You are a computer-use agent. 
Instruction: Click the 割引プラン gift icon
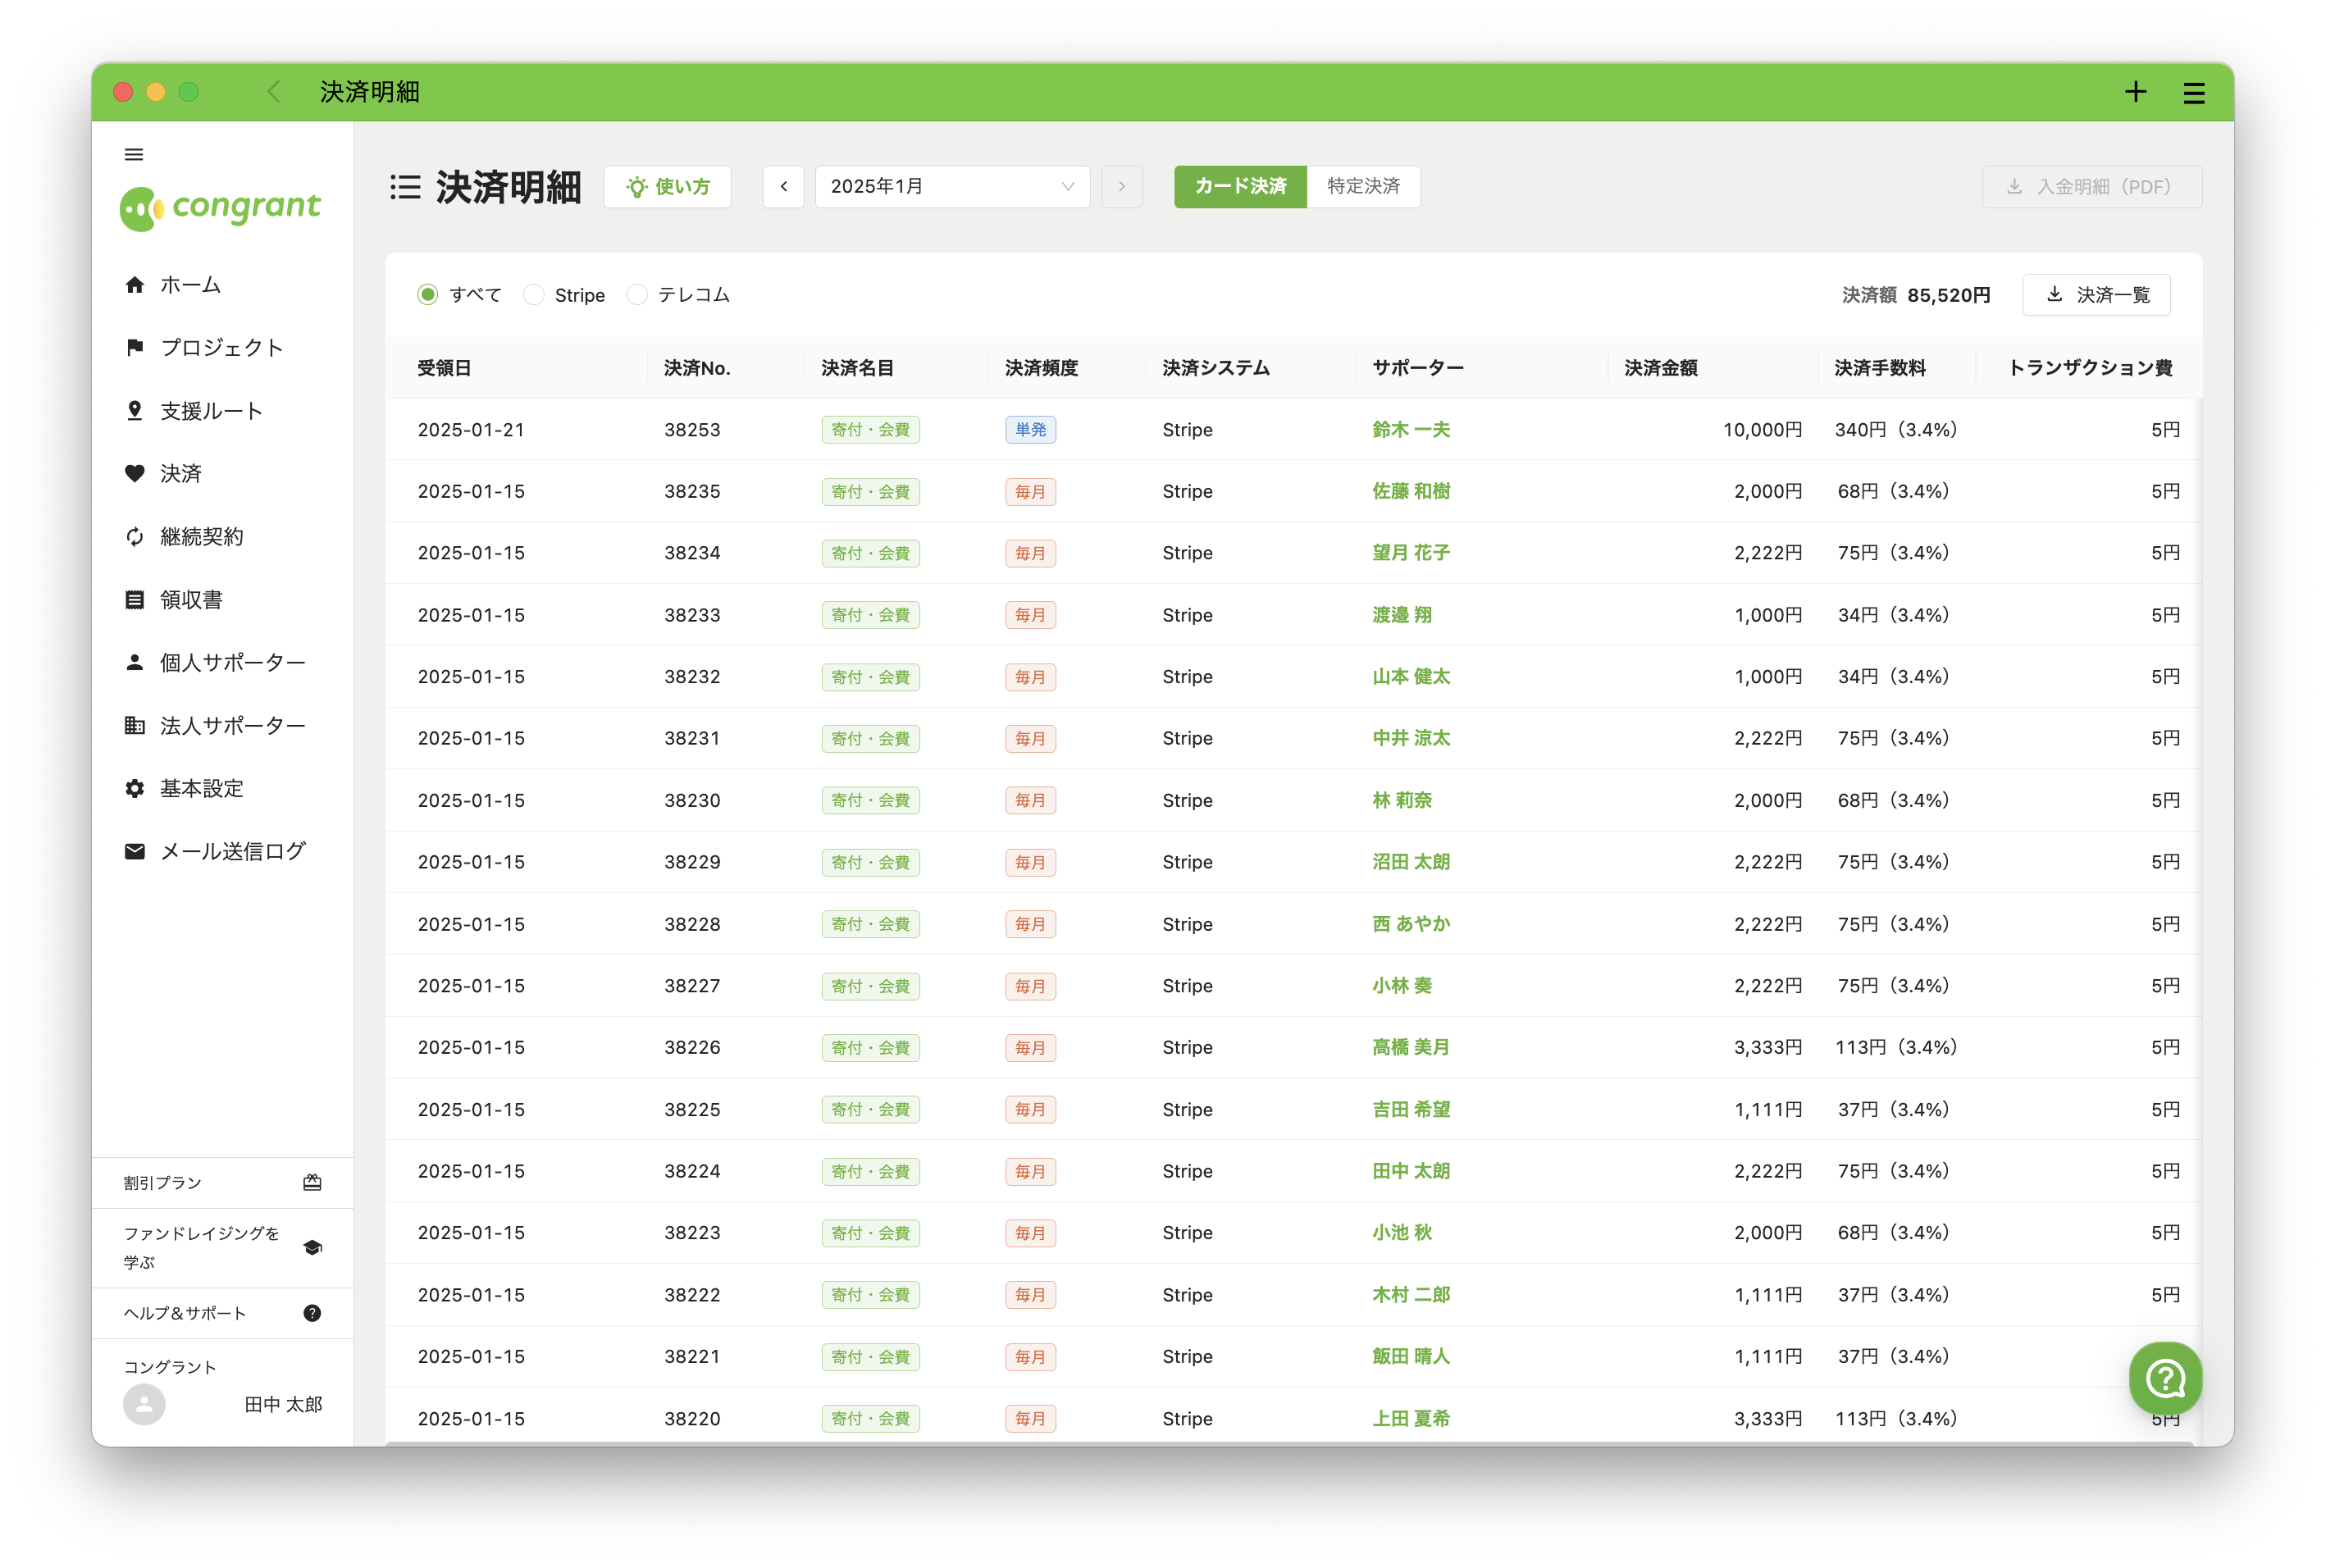(312, 1183)
